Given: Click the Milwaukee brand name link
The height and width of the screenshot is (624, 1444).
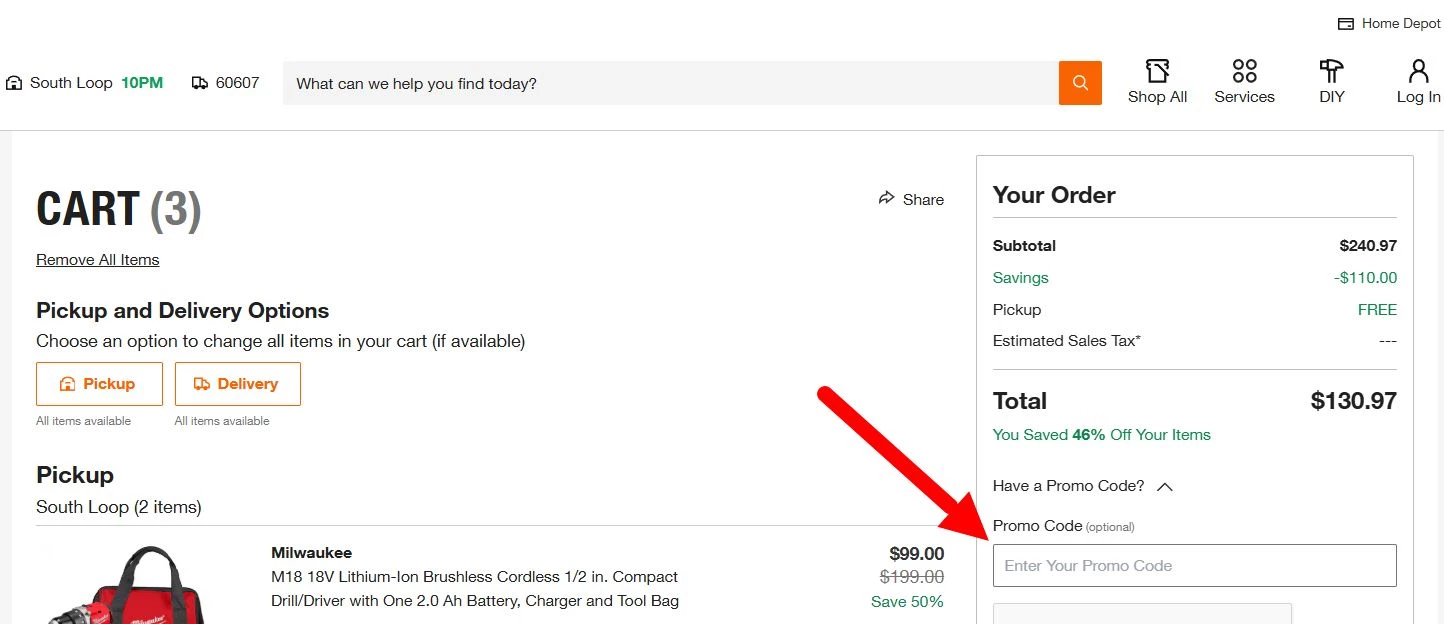Looking at the screenshot, I should coord(311,553).
